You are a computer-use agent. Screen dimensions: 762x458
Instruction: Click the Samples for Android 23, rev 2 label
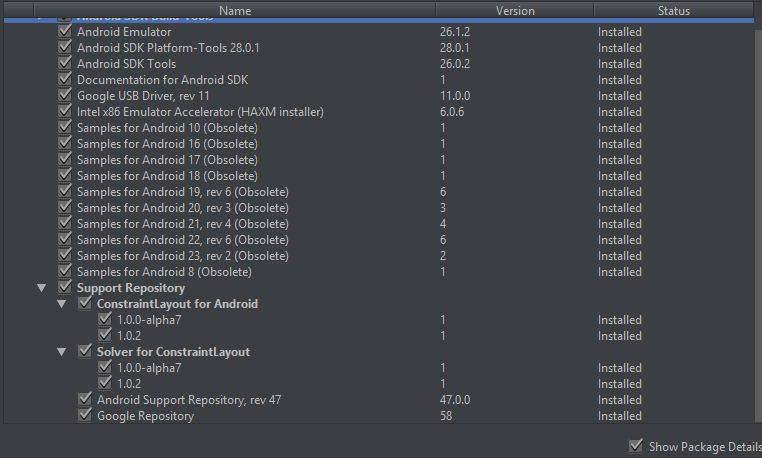[183, 256]
